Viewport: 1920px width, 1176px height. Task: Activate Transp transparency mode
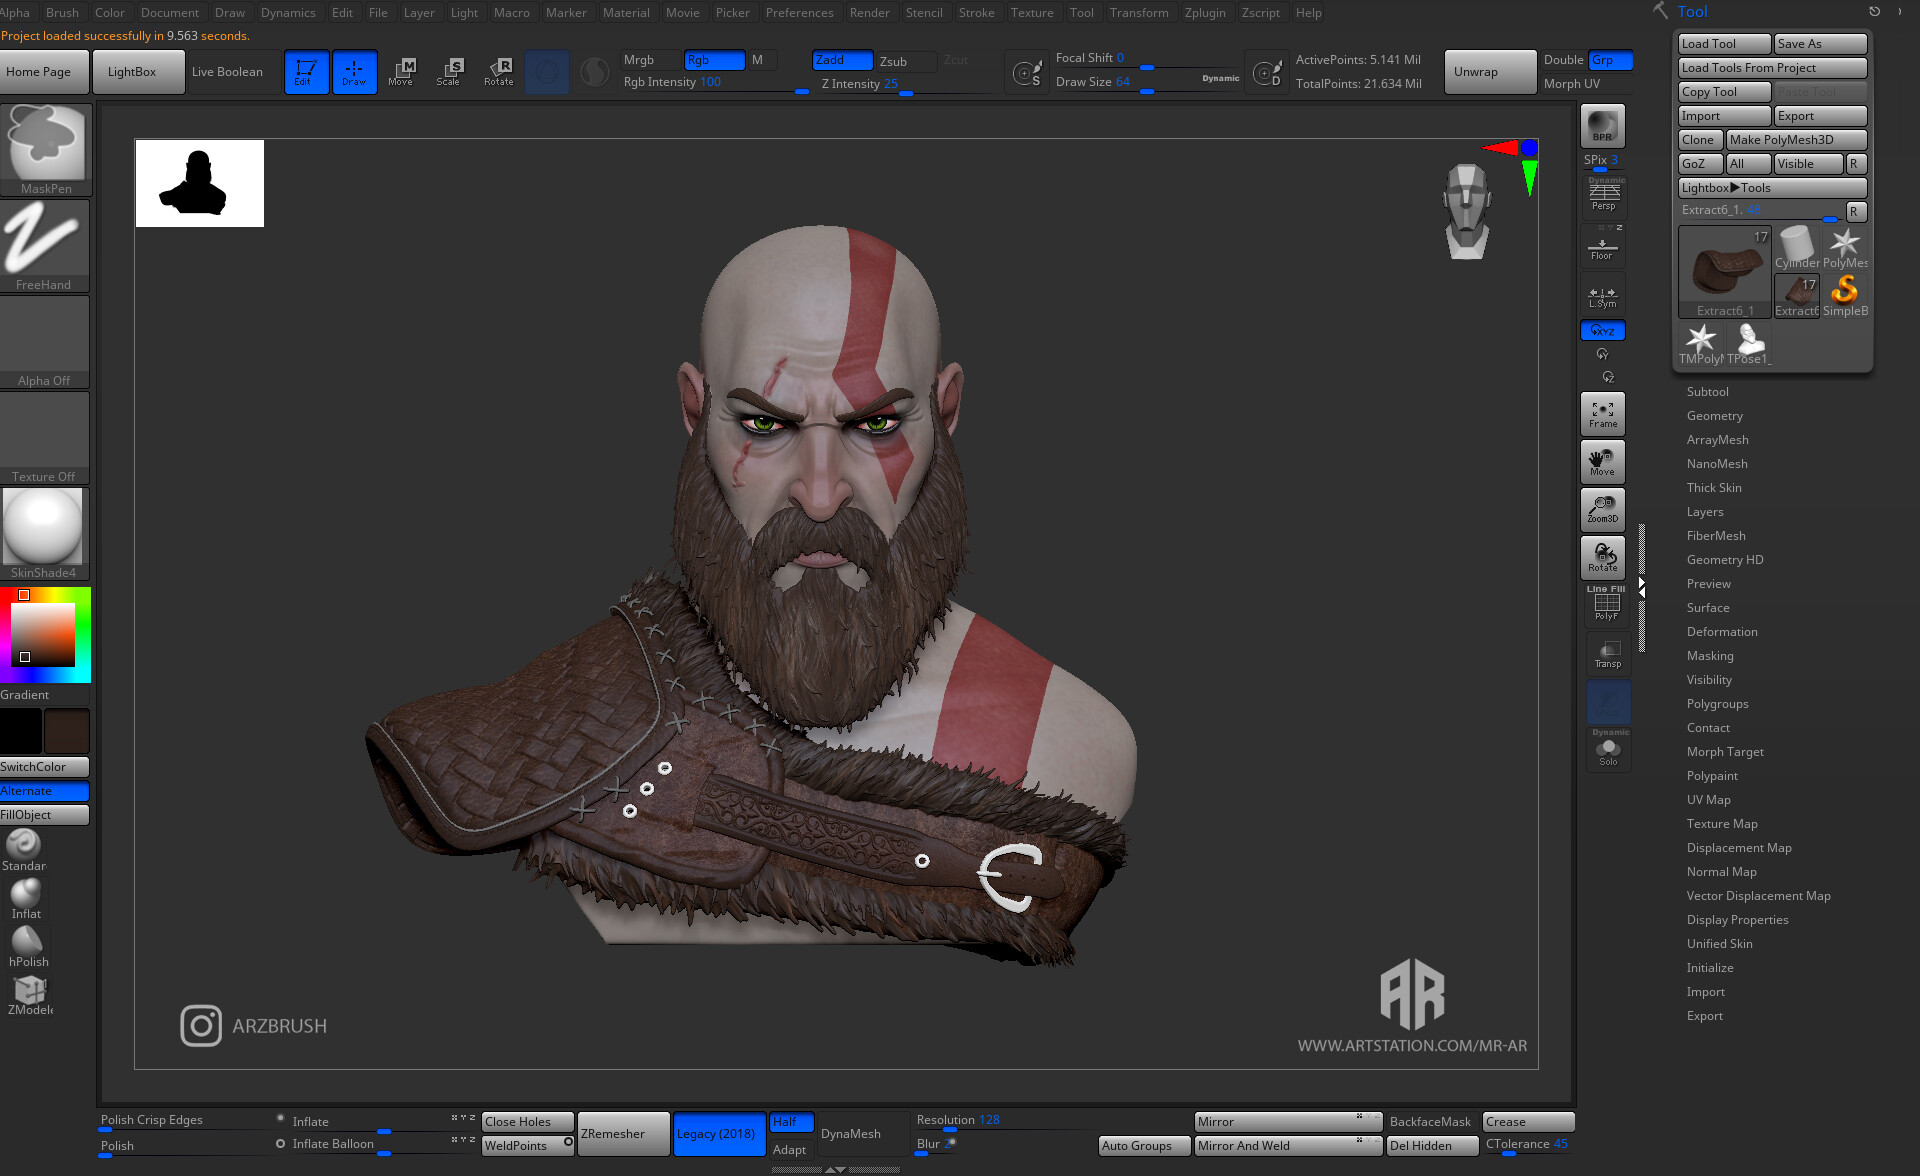pyautogui.click(x=1607, y=653)
